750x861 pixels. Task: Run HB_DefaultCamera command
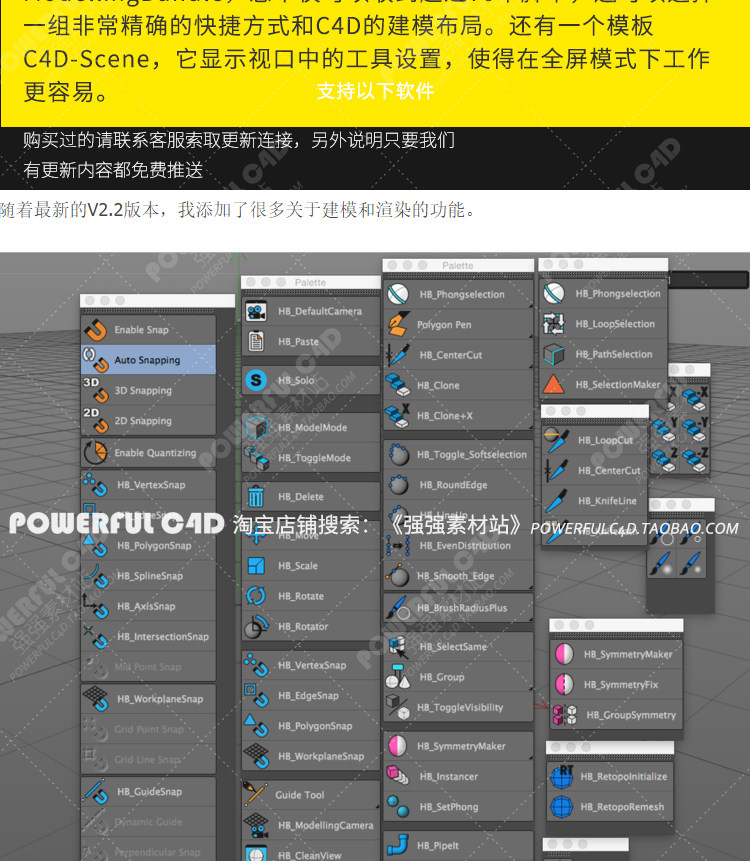pos(311,311)
